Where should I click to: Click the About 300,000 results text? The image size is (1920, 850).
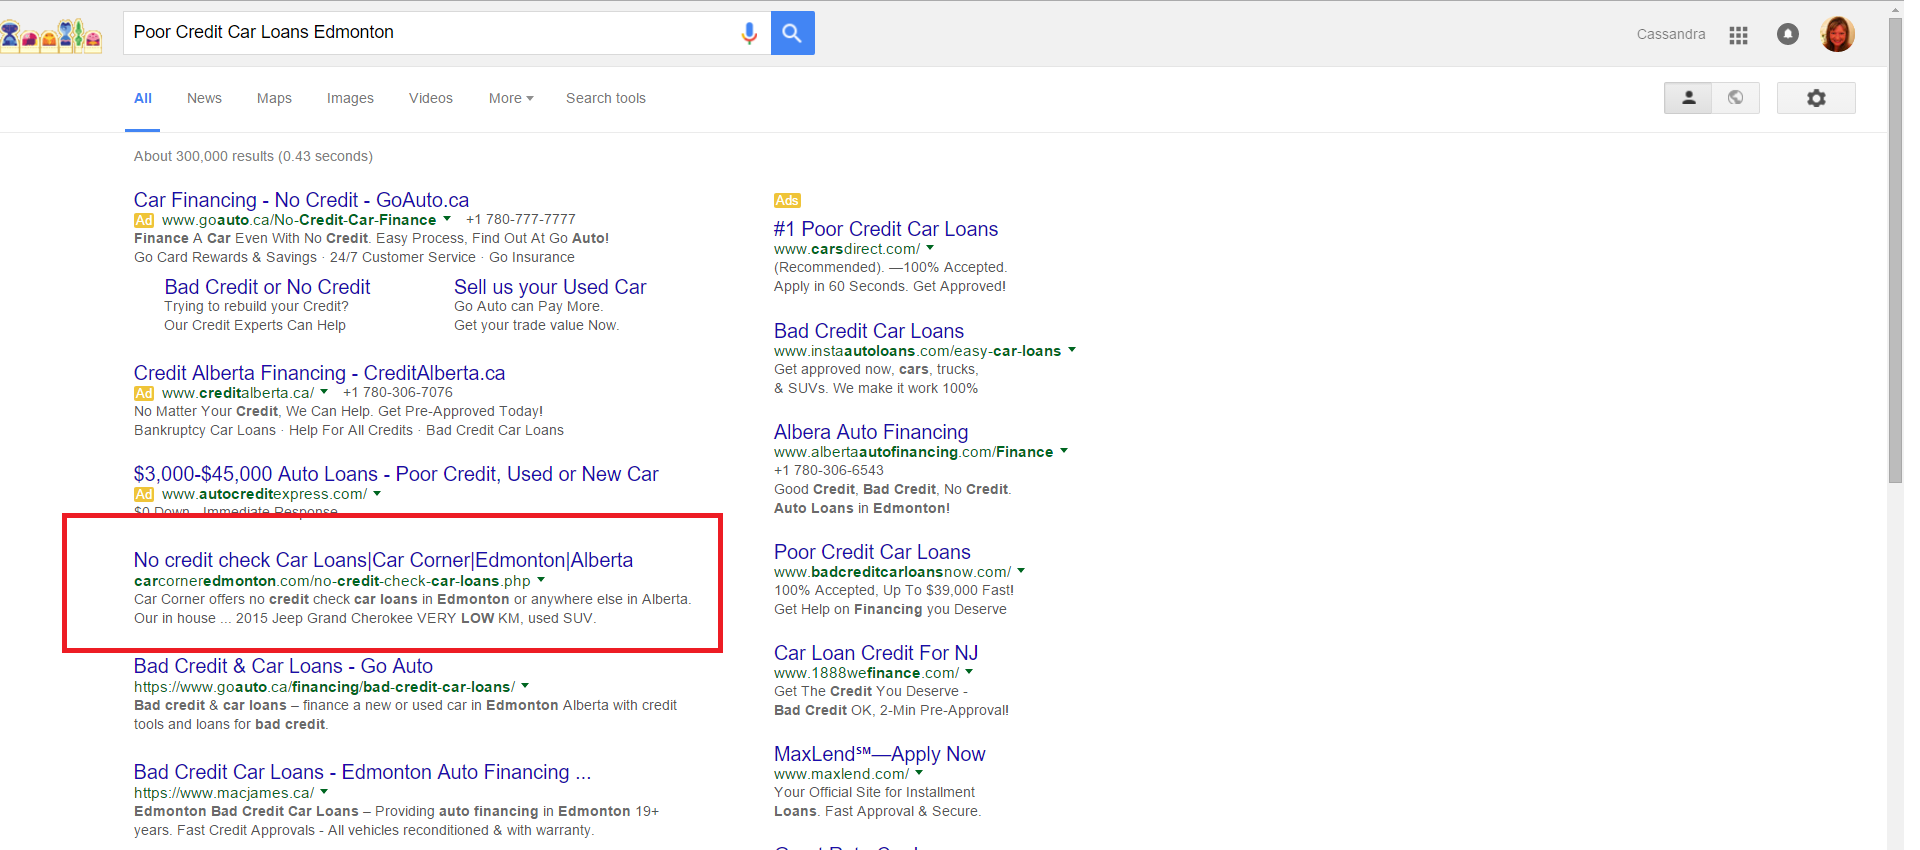tap(253, 156)
